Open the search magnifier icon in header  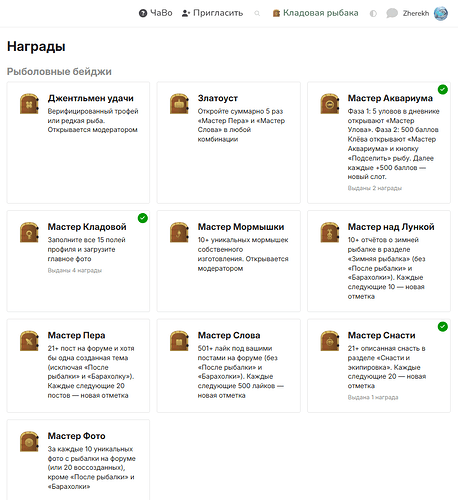pos(257,13)
